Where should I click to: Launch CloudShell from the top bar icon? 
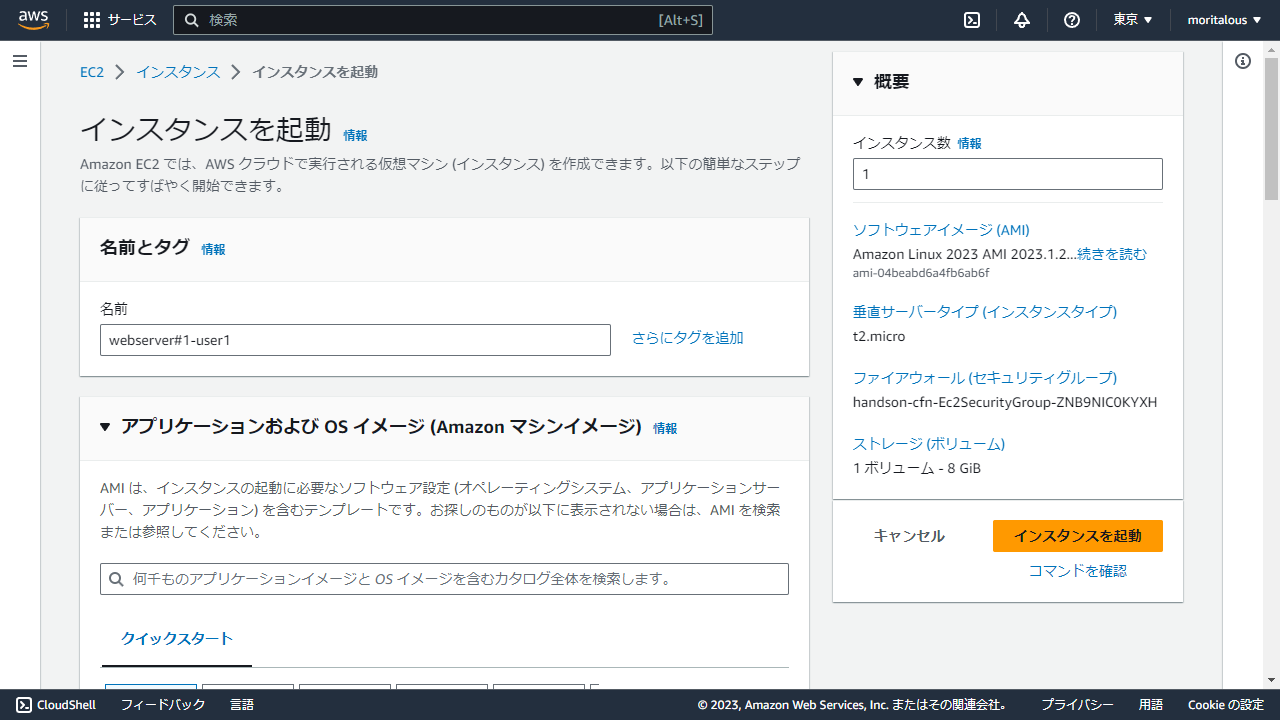coord(971,20)
